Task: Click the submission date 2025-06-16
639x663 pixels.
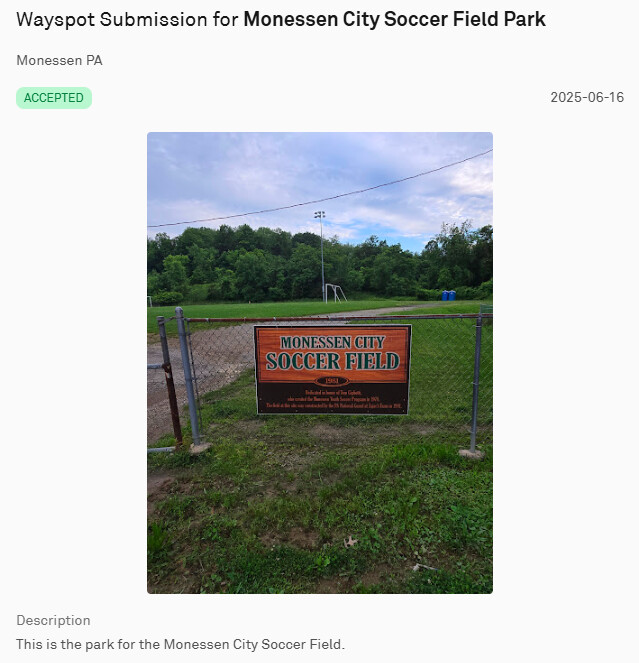Action: click(587, 97)
